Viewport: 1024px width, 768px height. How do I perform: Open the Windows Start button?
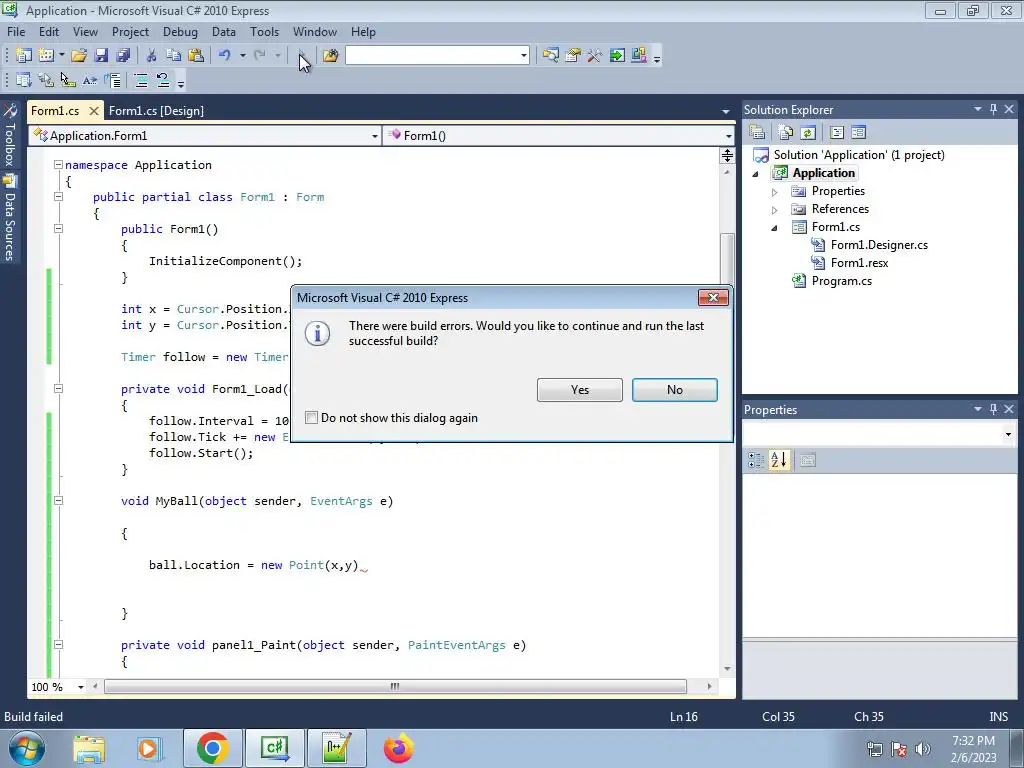pyautogui.click(x=27, y=748)
